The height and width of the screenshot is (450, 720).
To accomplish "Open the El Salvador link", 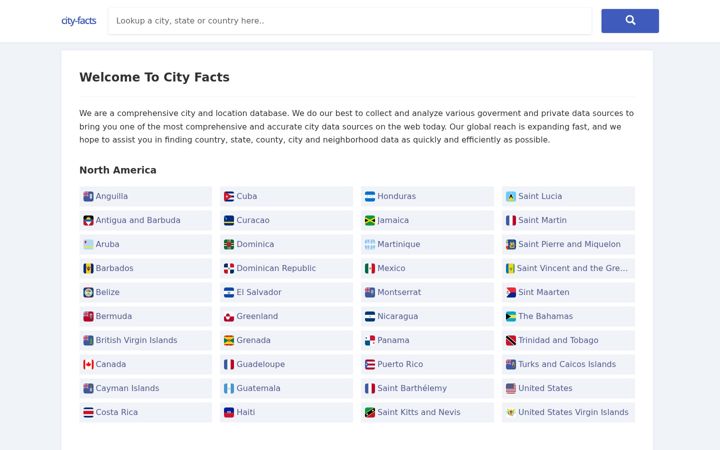I will pos(287,292).
